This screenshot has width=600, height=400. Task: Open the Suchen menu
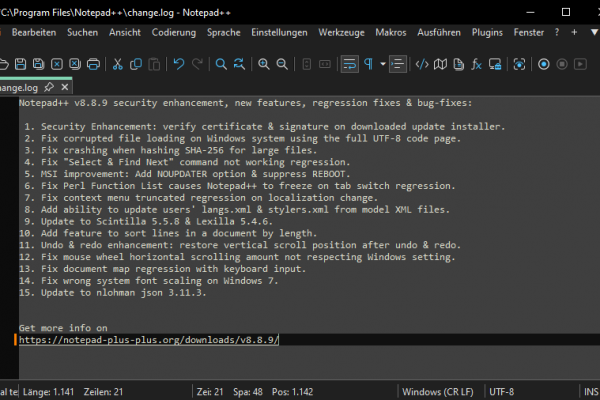(83, 33)
